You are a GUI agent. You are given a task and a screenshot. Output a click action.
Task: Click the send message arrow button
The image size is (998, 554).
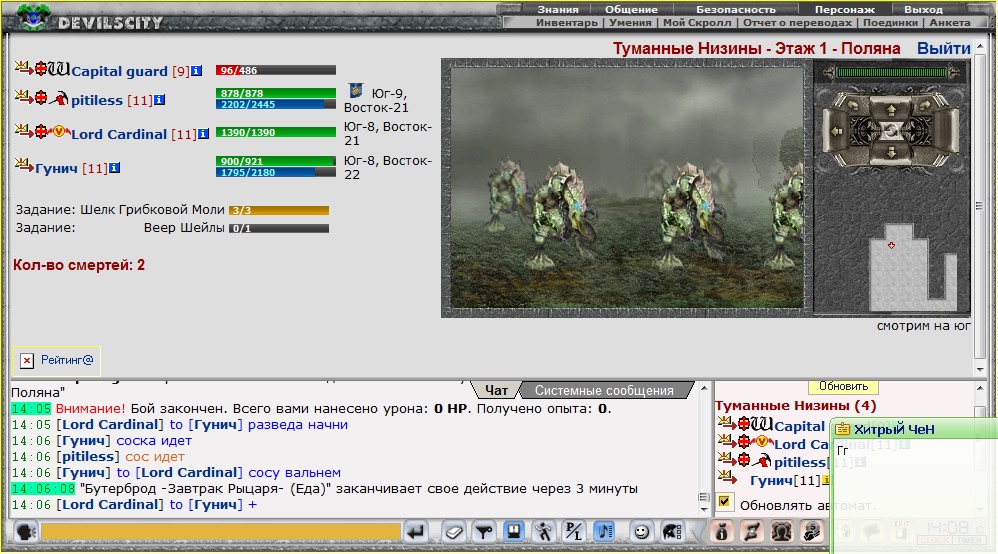click(x=416, y=532)
